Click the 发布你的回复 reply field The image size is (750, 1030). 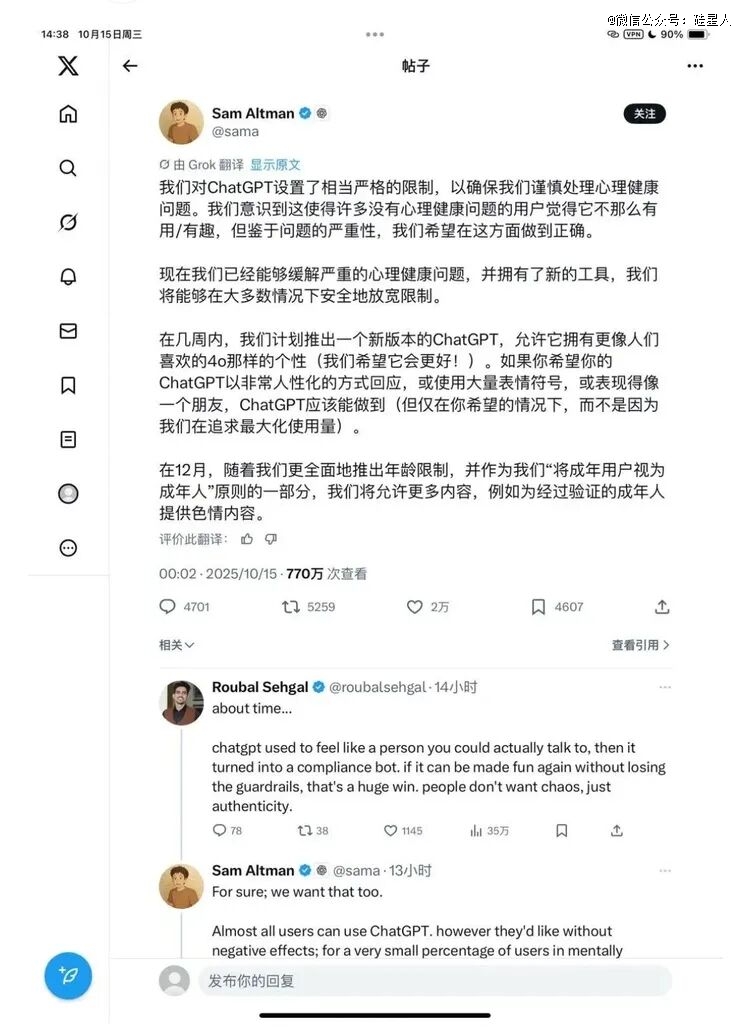coord(435,981)
